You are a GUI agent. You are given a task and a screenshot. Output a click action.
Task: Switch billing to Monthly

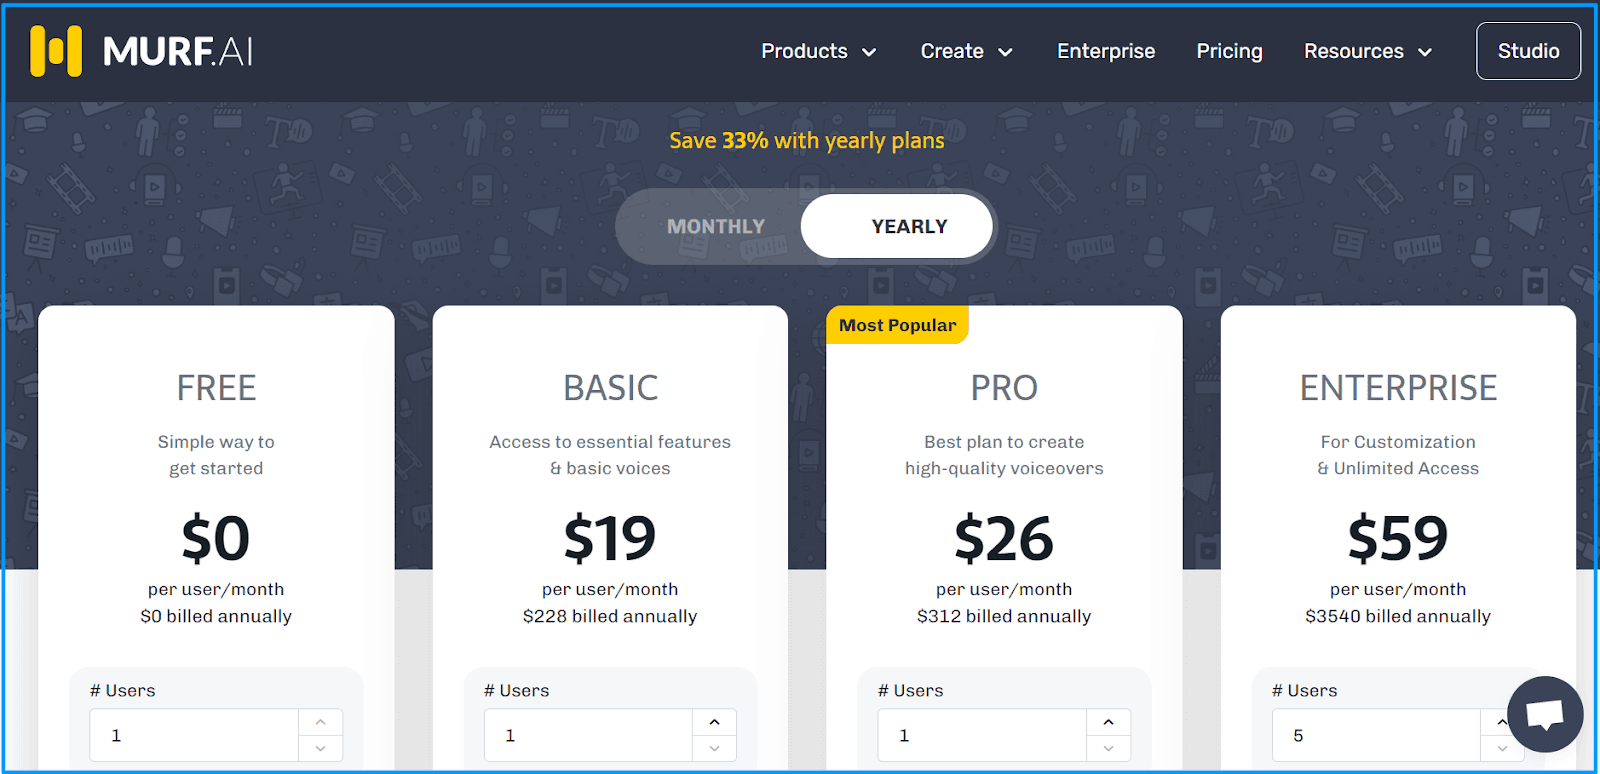715,227
